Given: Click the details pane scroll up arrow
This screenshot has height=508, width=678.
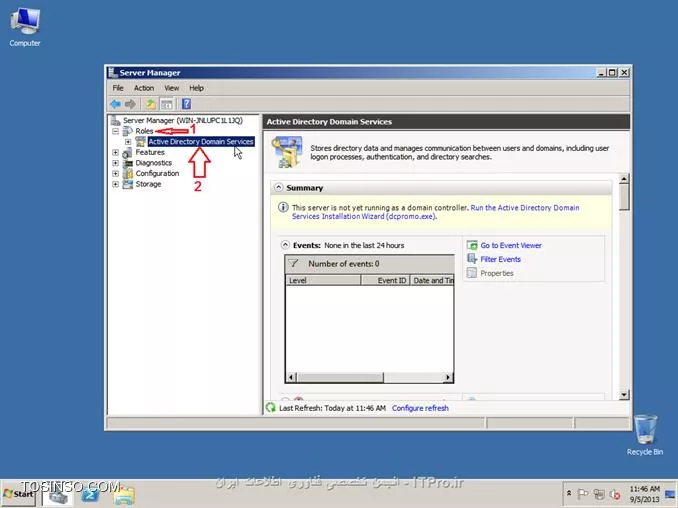Looking at the screenshot, I should 624,178.
